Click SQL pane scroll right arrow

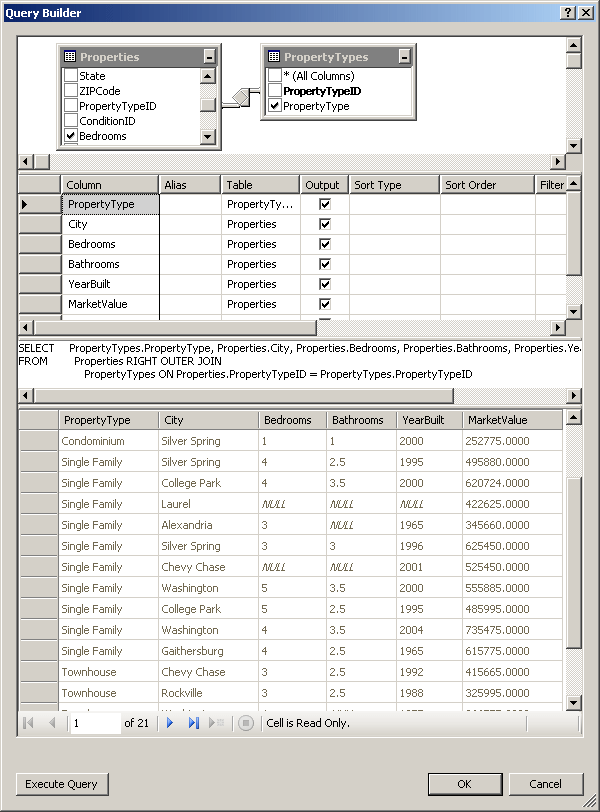point(573,396)
